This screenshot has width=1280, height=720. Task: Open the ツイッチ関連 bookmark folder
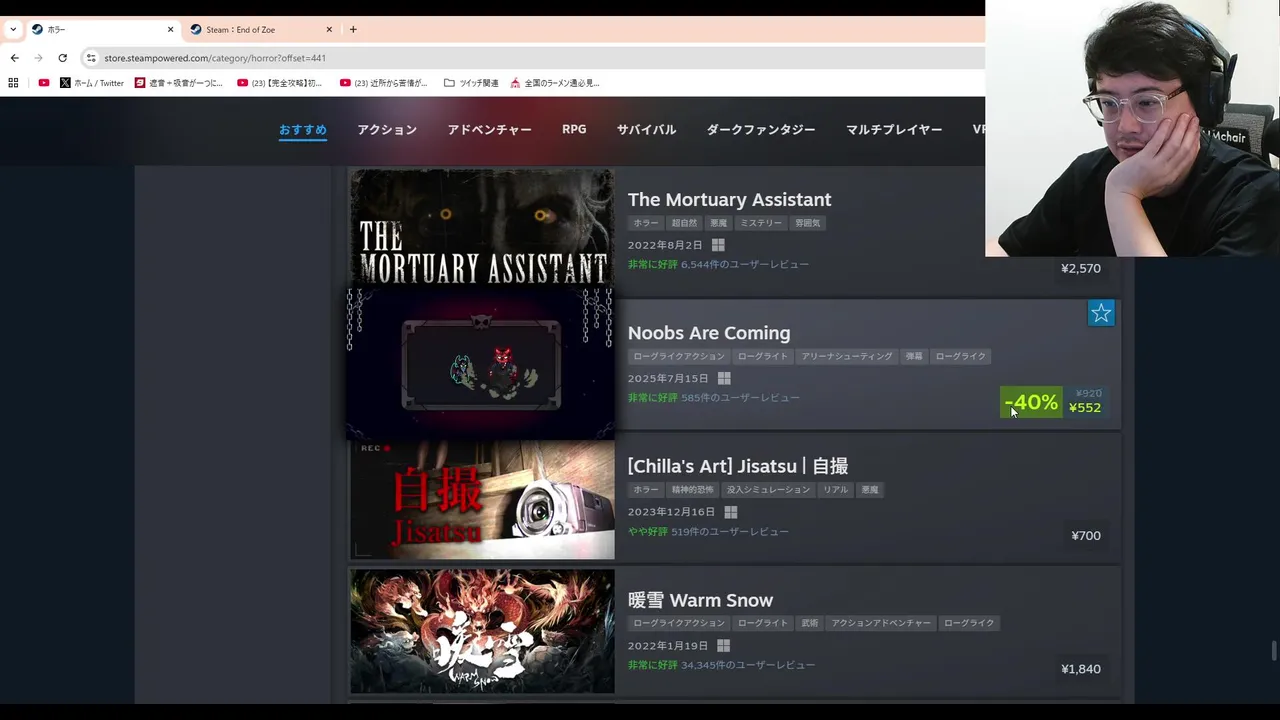471,83
